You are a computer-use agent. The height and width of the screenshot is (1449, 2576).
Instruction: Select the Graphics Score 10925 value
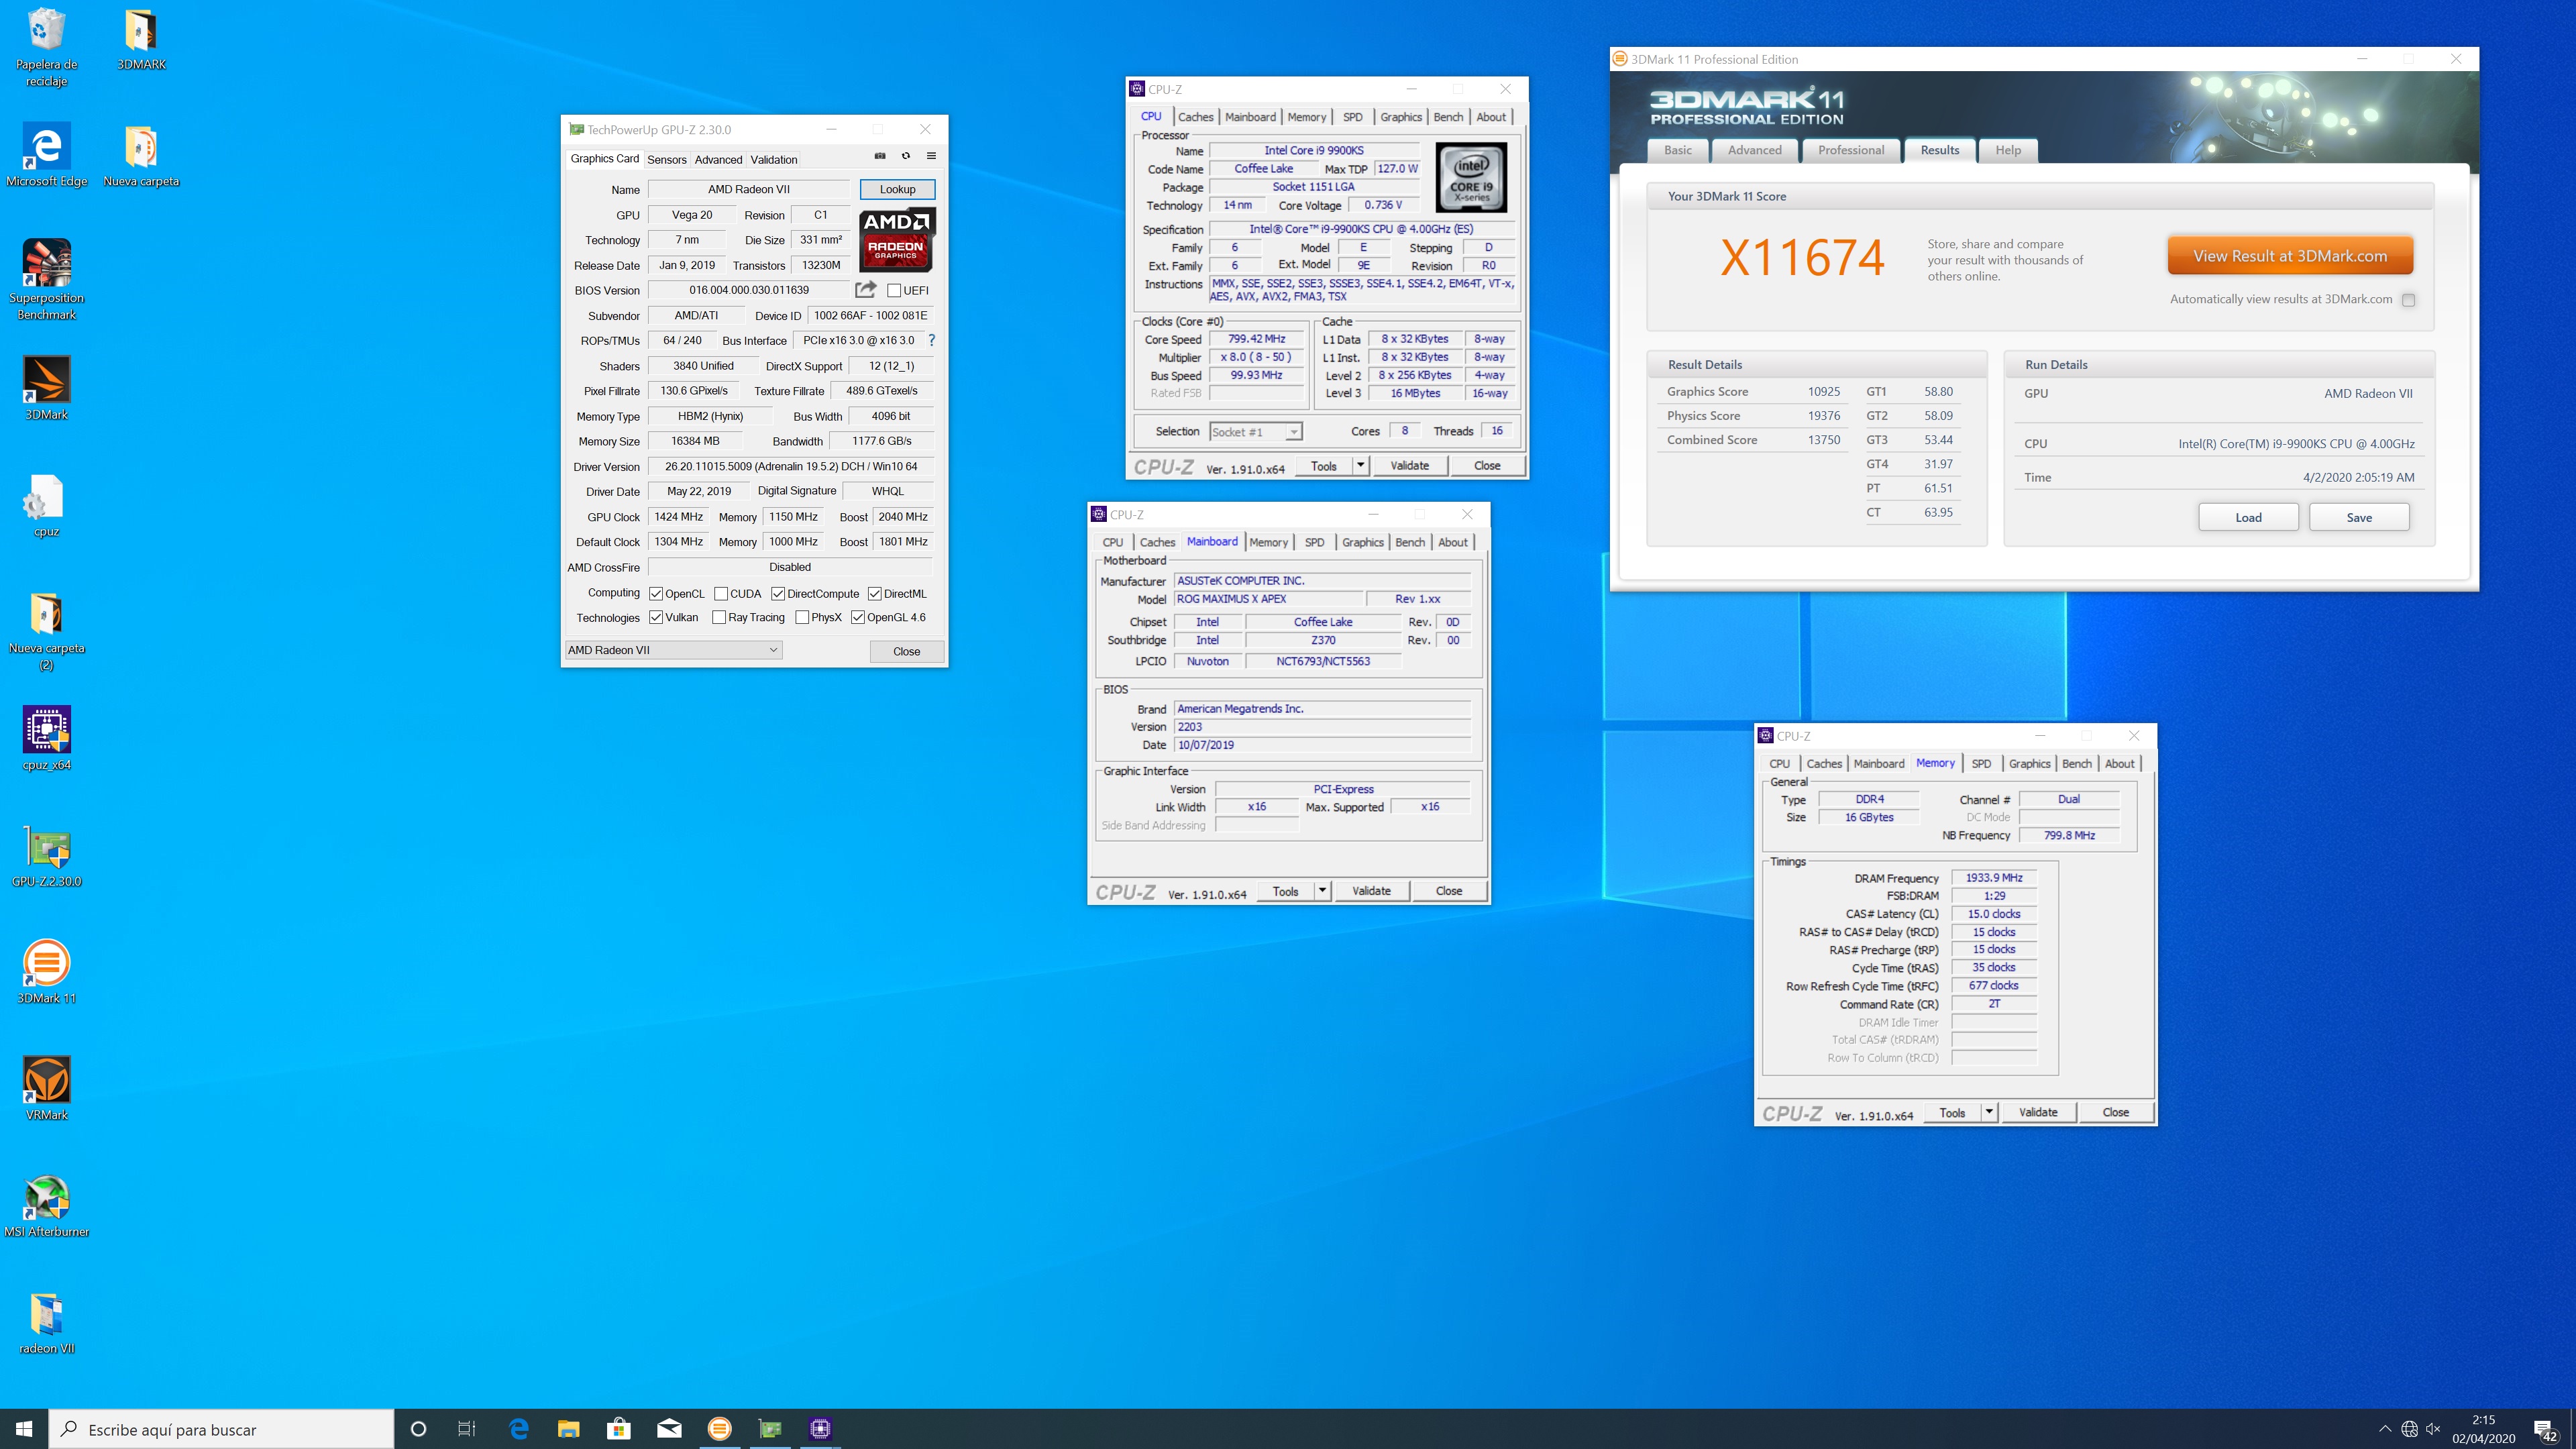click(1823, 392)
